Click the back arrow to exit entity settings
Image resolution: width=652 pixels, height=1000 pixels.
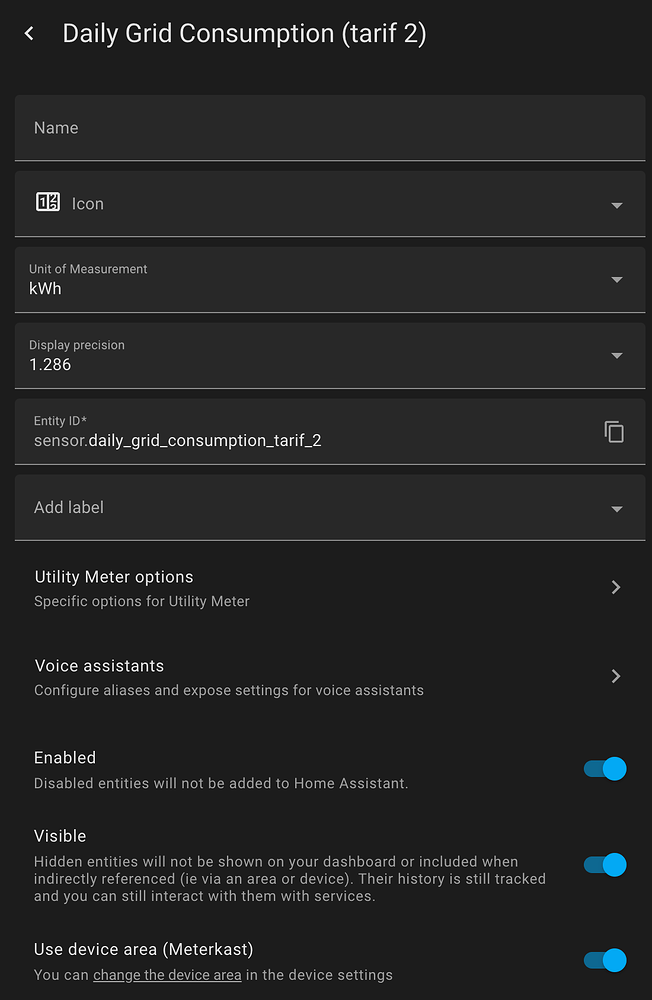click(x=28, y=33)
